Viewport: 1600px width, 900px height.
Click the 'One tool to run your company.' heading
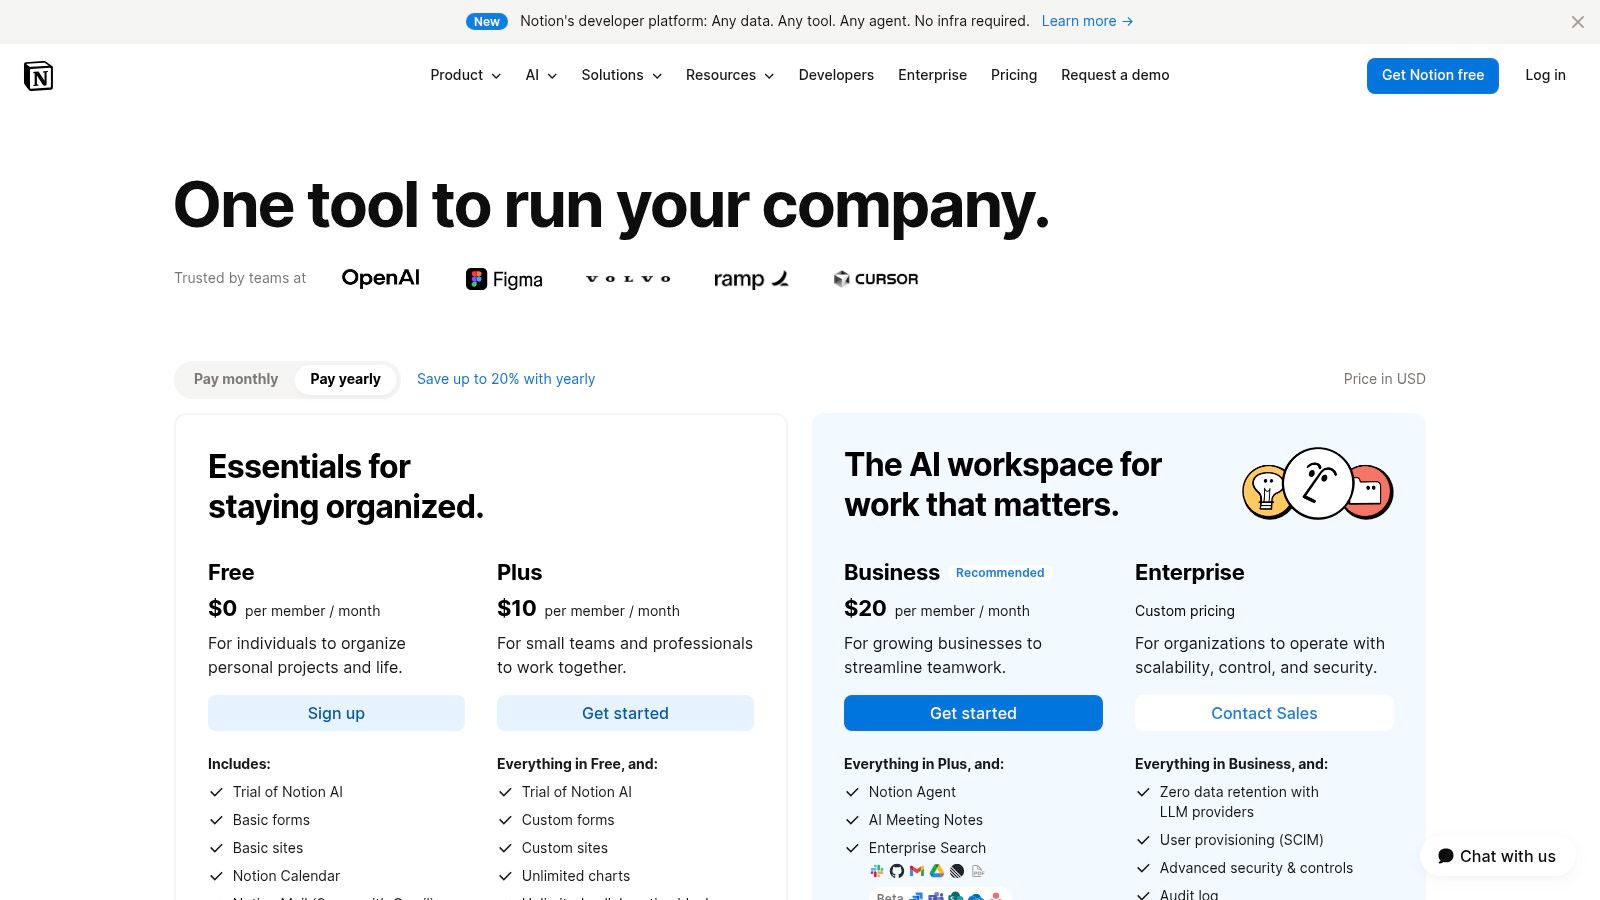click(612, 206)
